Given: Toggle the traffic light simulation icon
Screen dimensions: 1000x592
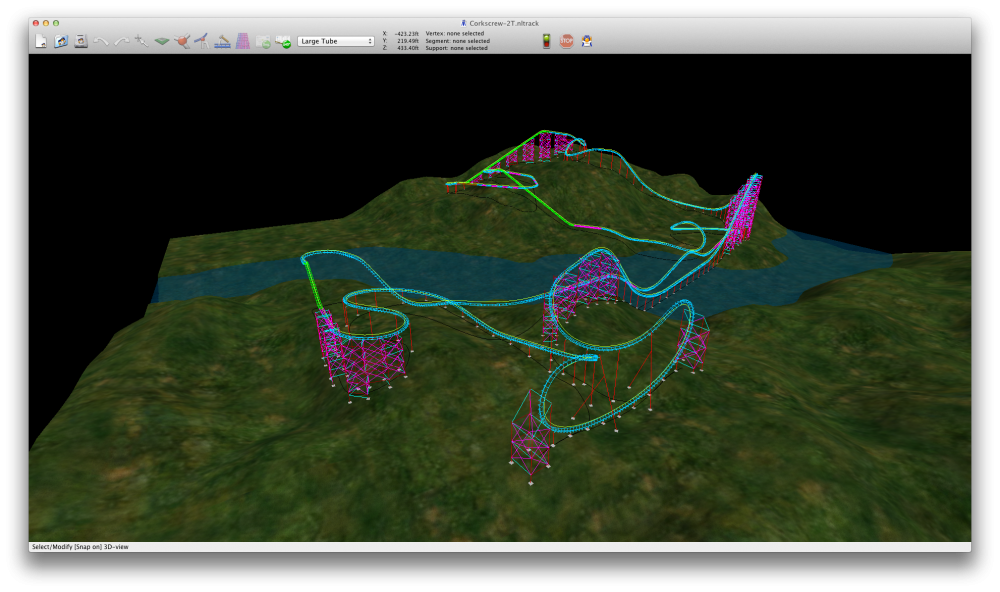Looking at the screenshot, I should point(546,41).
